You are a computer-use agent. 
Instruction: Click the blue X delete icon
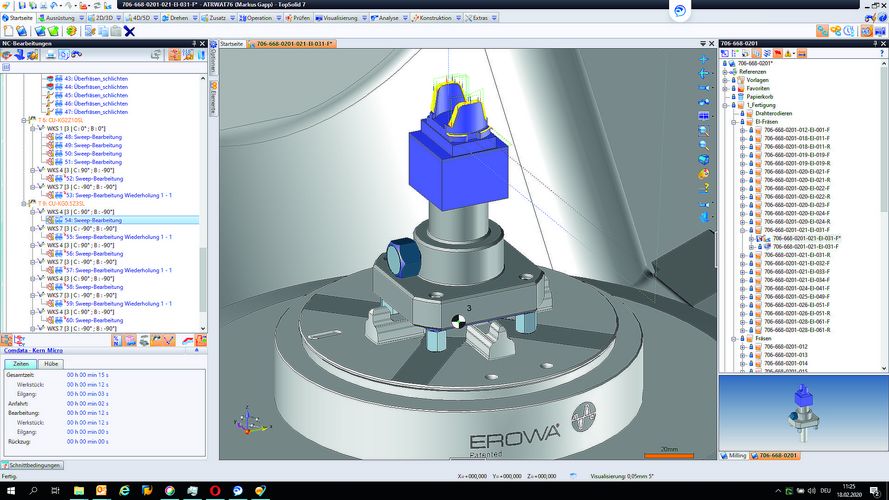click(129, 31)
